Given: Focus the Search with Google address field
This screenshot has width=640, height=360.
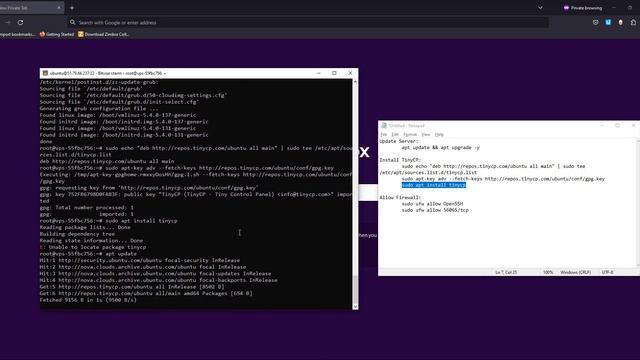Looking at the screenshot, I should pos(308,22).
